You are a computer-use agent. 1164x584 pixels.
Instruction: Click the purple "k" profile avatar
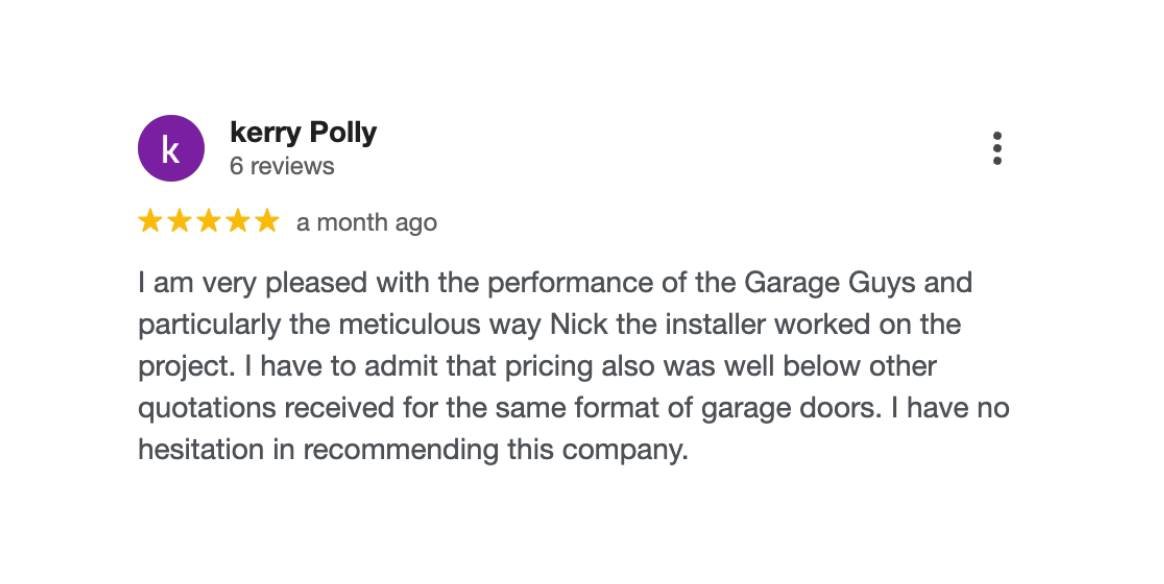pyautogui.click(x=171, y=149)
